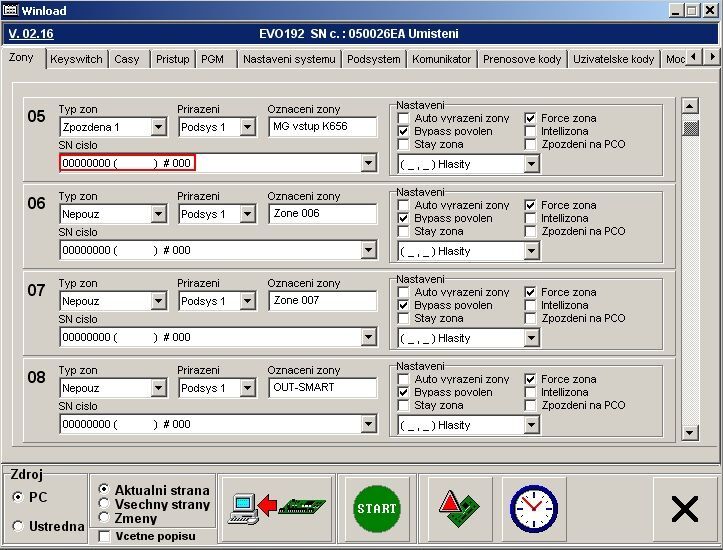Select the Ustredna source radio button
This screenshot has height=550, width=723.
18,526
